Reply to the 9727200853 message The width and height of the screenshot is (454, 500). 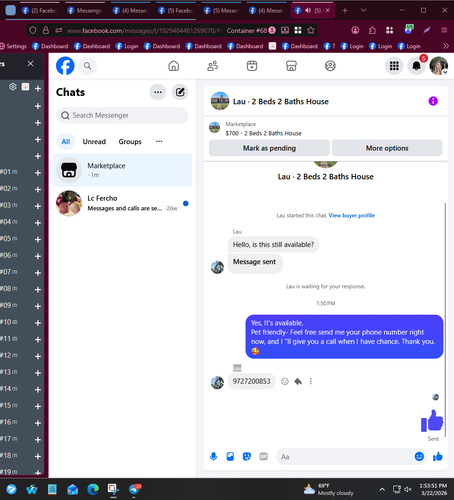298,381
